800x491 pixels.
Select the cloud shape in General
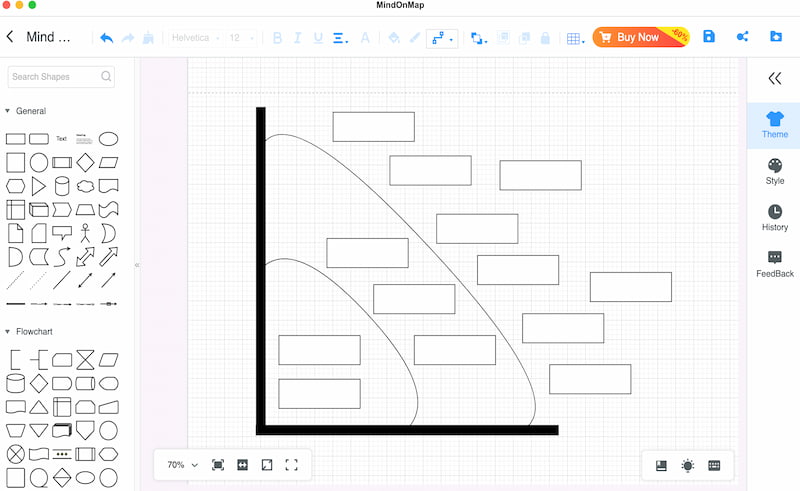85,186
